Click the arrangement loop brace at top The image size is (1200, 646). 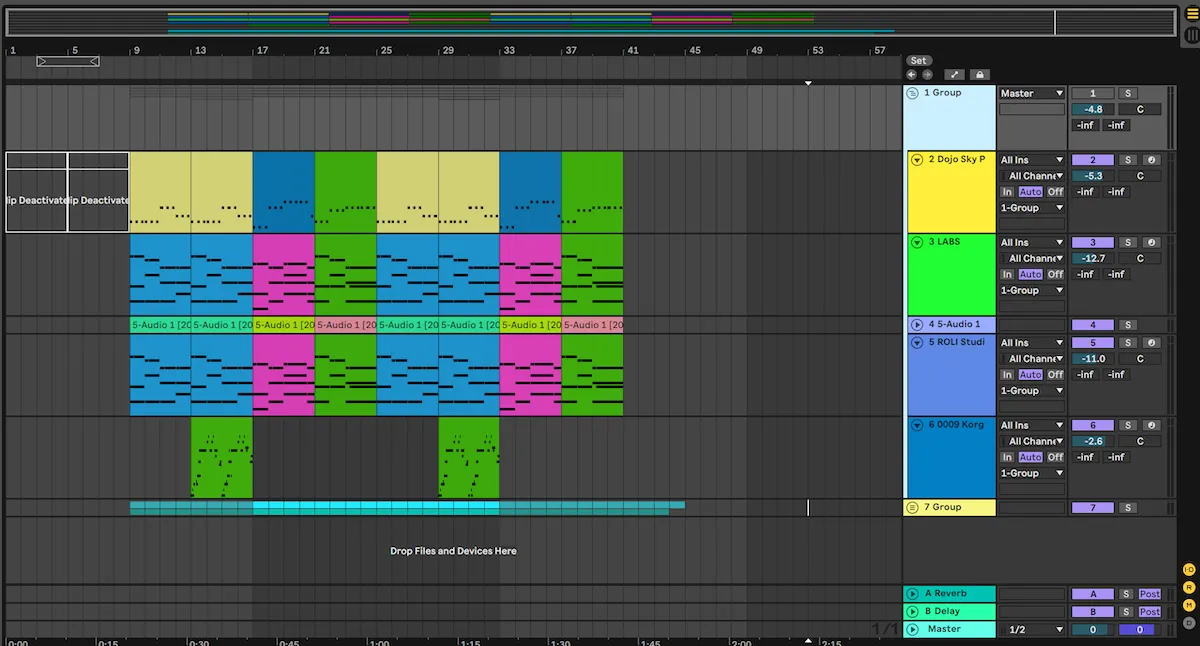pos(68,61)
